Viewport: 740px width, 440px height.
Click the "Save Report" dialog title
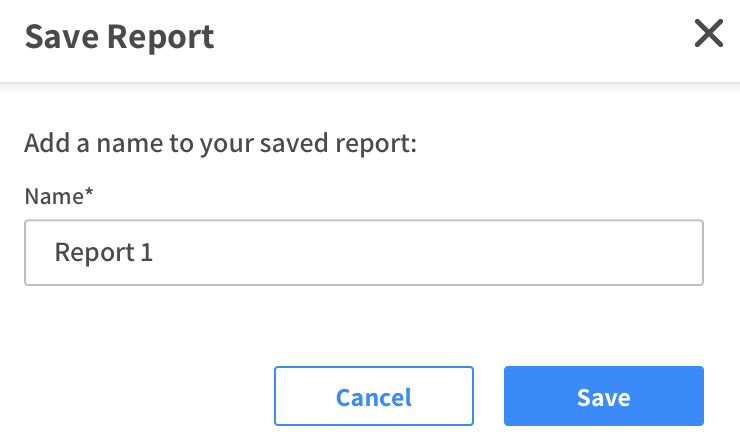click(x=119, y=37)
